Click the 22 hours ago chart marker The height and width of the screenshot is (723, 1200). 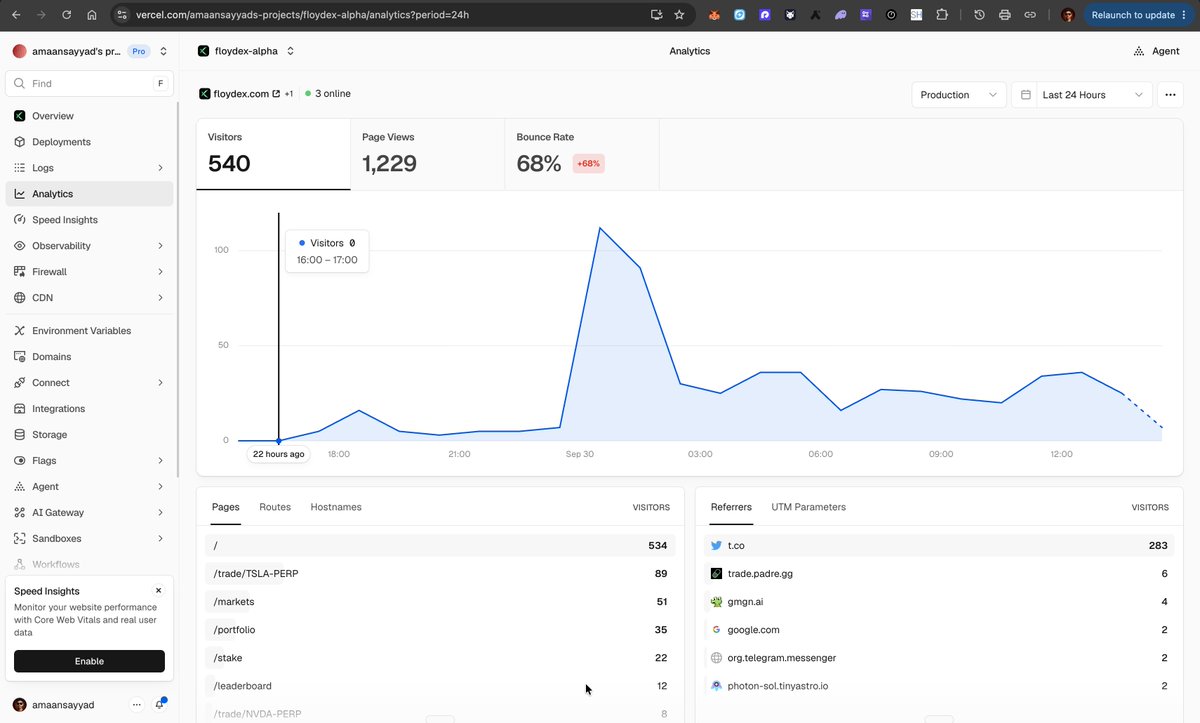pos(279,454)
